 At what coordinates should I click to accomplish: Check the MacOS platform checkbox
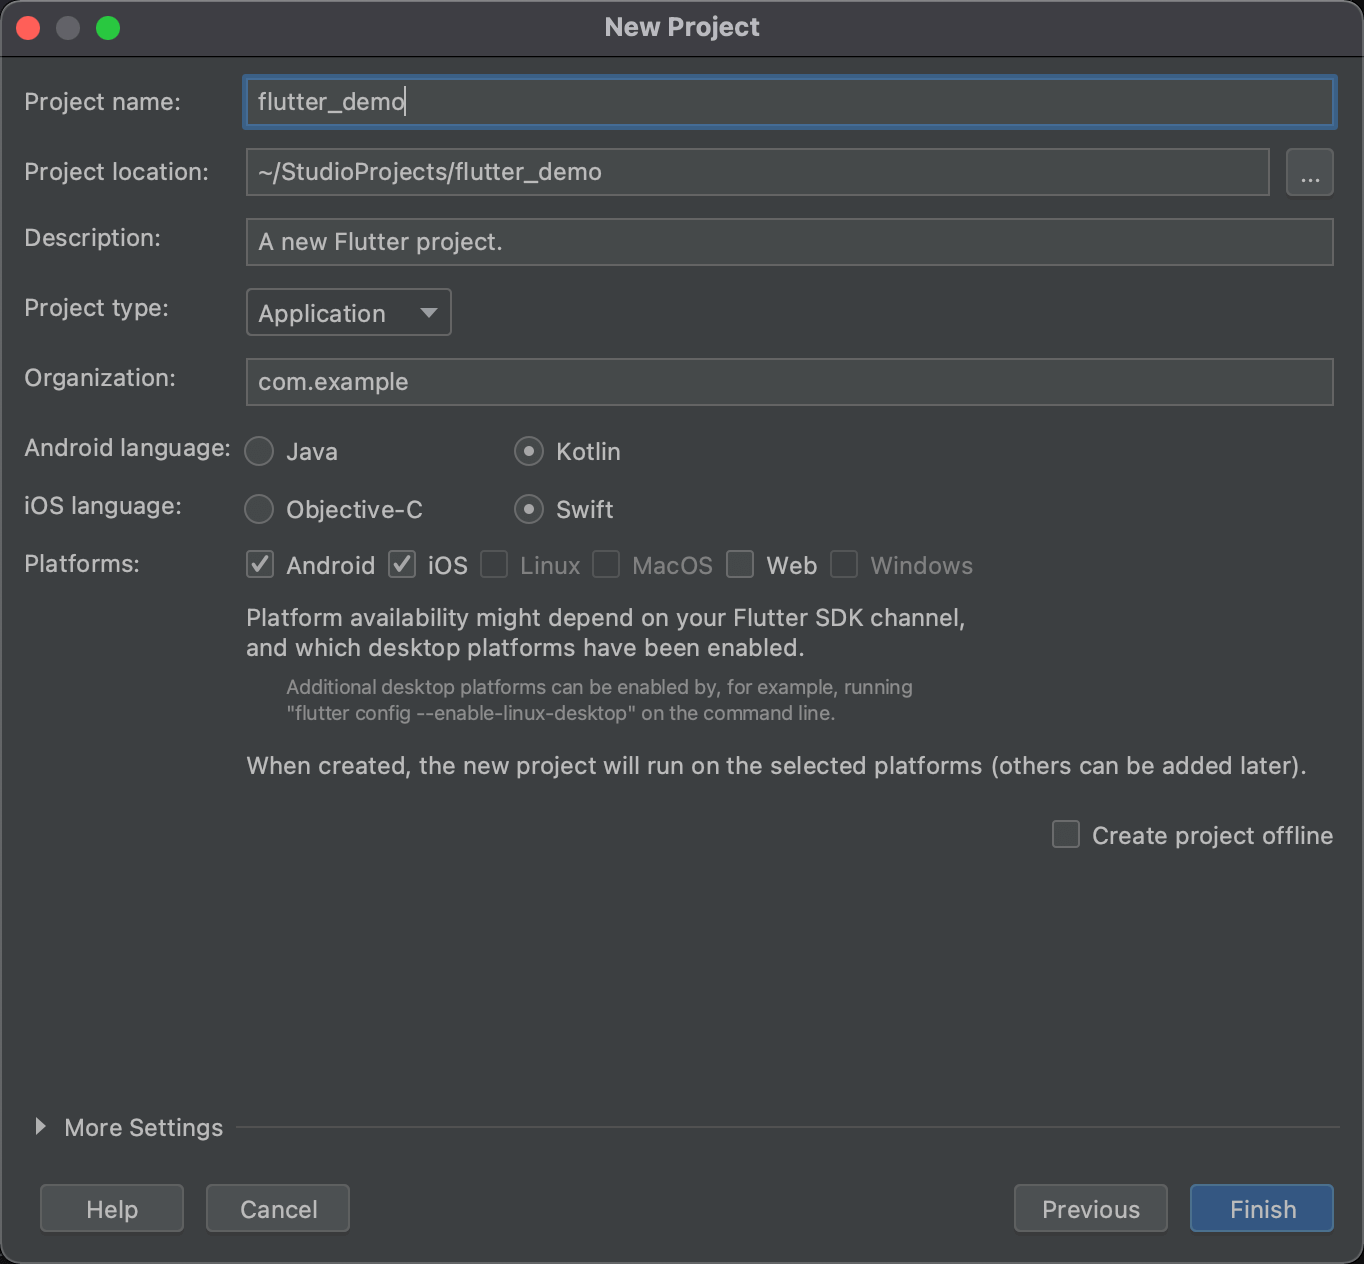coord(606,565)
